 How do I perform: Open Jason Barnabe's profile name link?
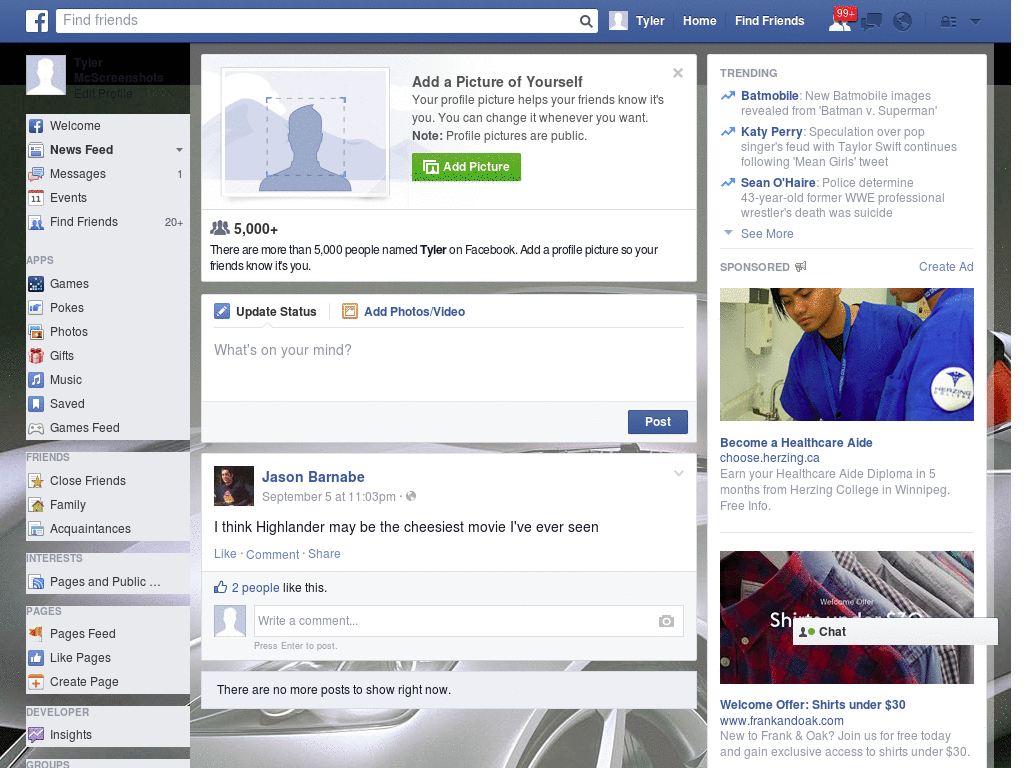click(313, 477)
